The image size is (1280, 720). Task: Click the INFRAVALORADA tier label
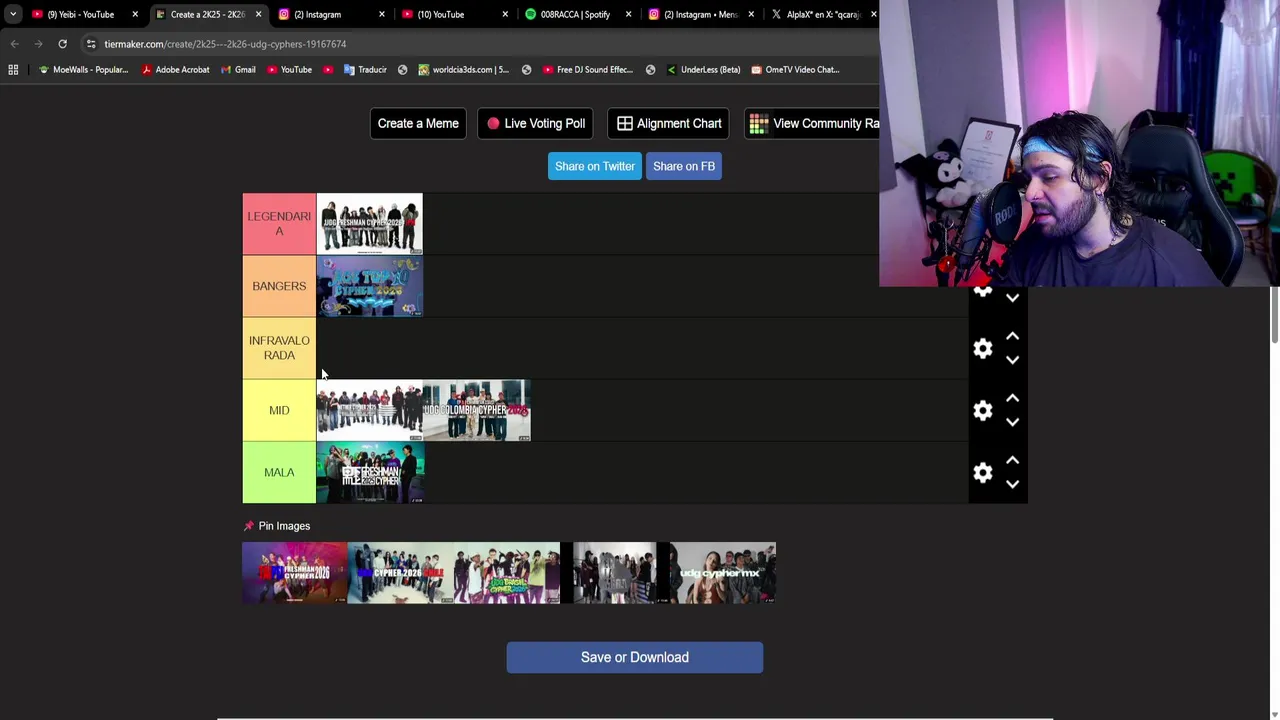[x=279, y=348]
